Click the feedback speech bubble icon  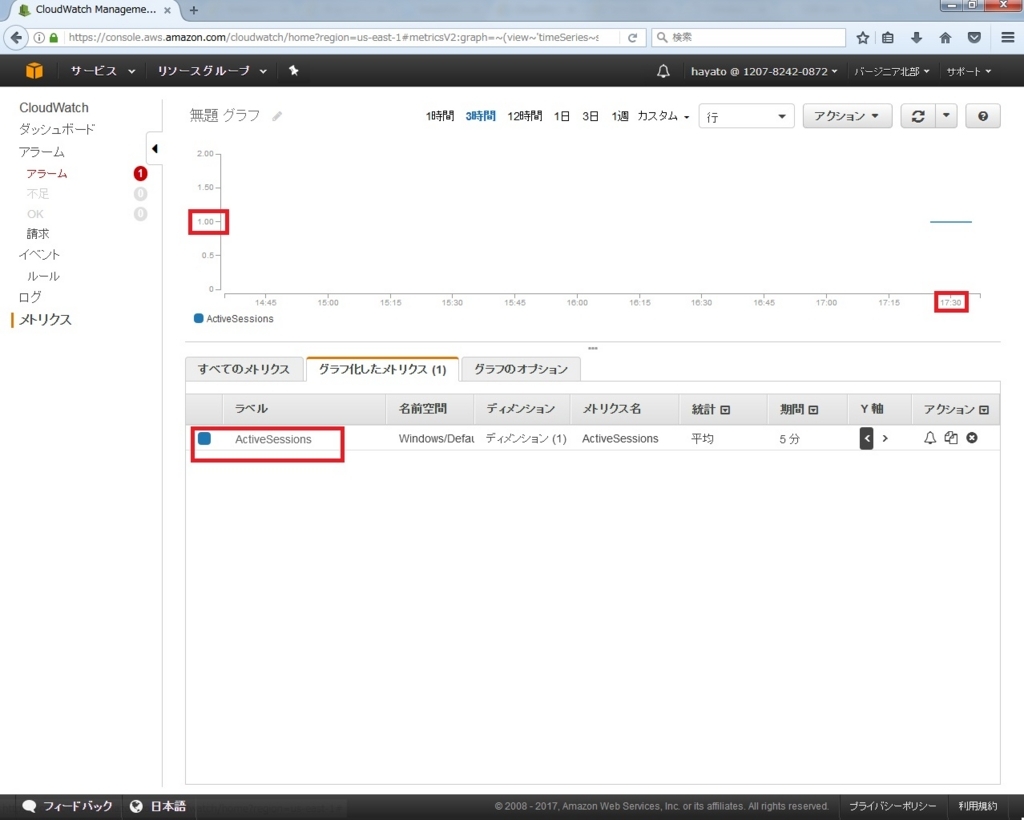click(29, 806)
